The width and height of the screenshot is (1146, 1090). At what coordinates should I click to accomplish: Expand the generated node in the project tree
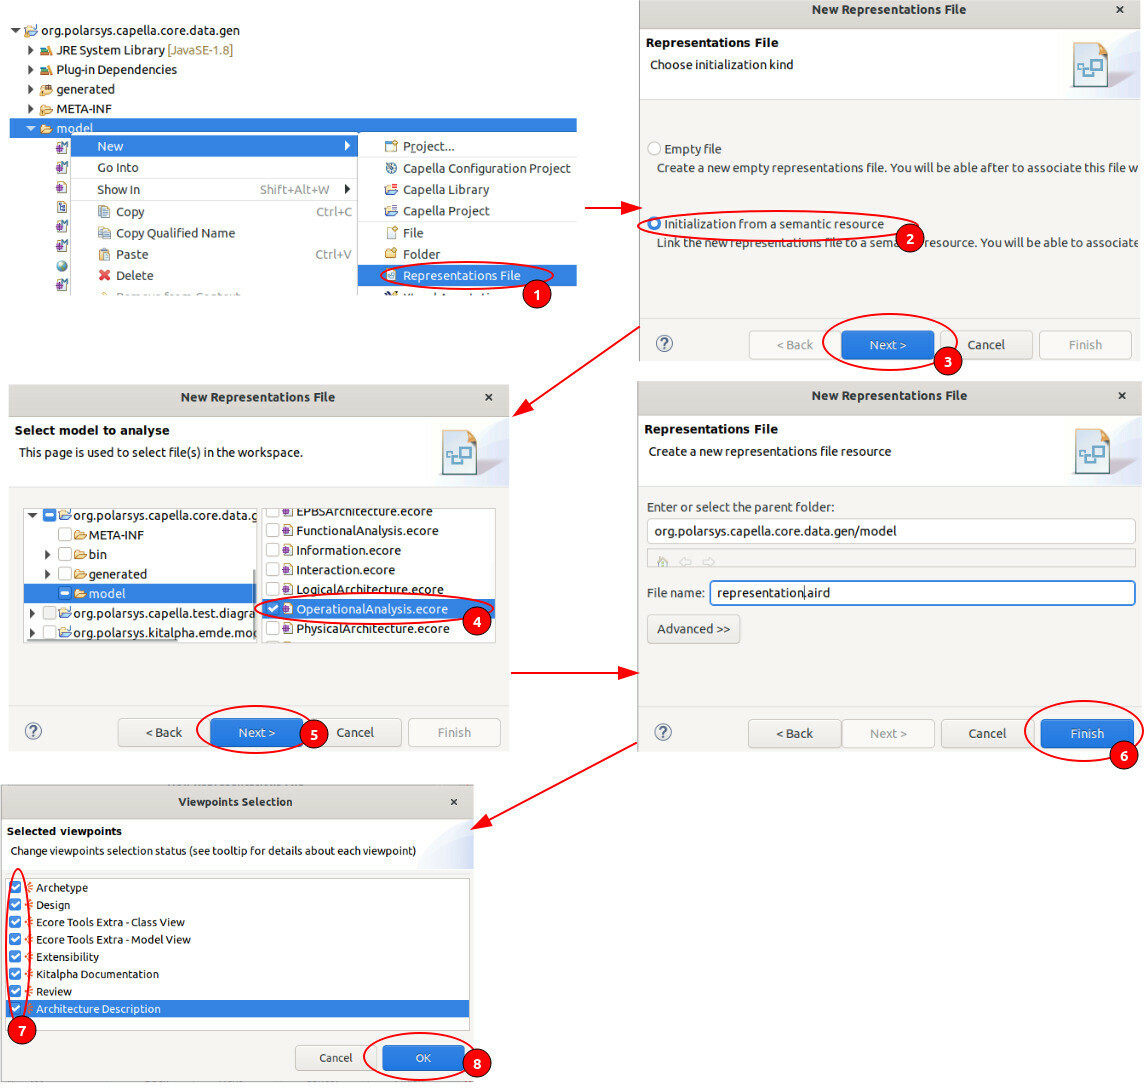(31, 90)
